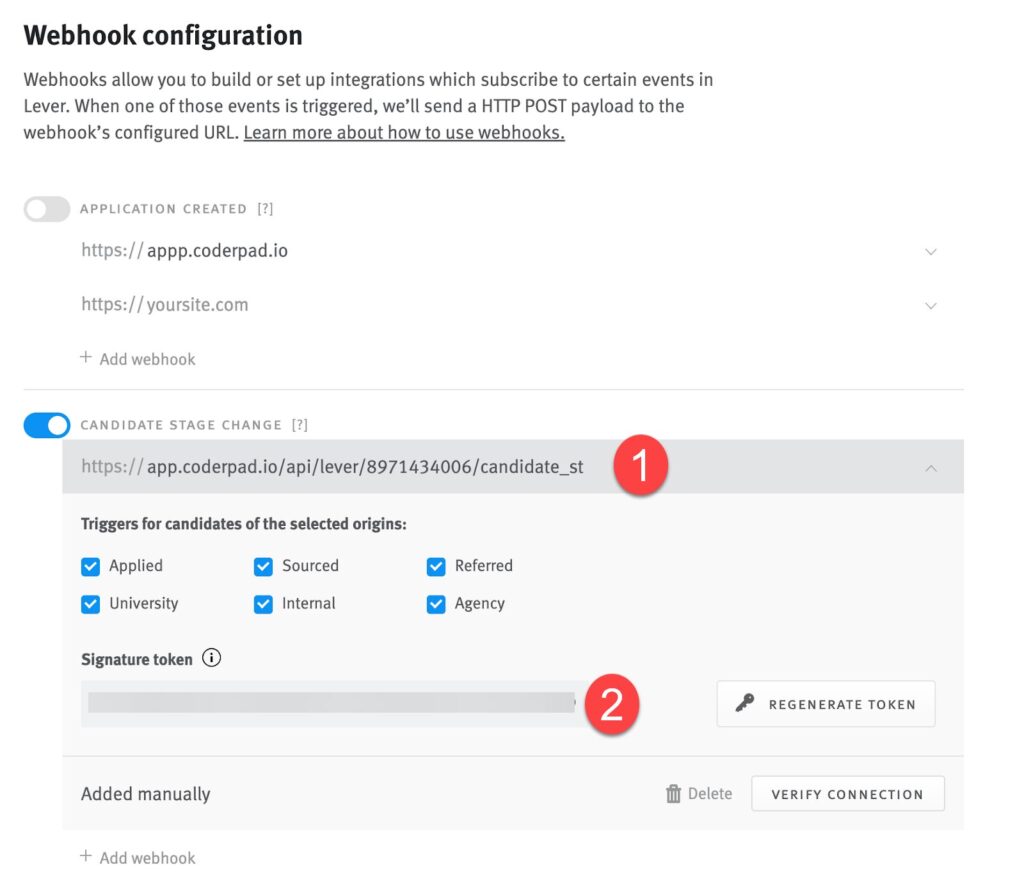Disable the CANDIDATE STAGE CHANGE toggle
1024x886 pixels.
pos(46,424)
